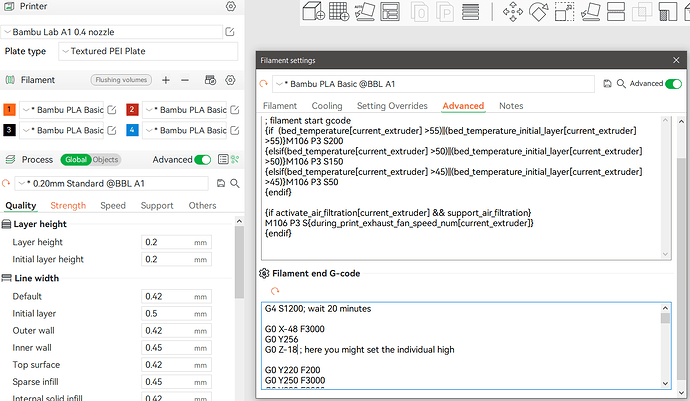
Task: Select the Cut tool icon
Action: tap(616, 11)
